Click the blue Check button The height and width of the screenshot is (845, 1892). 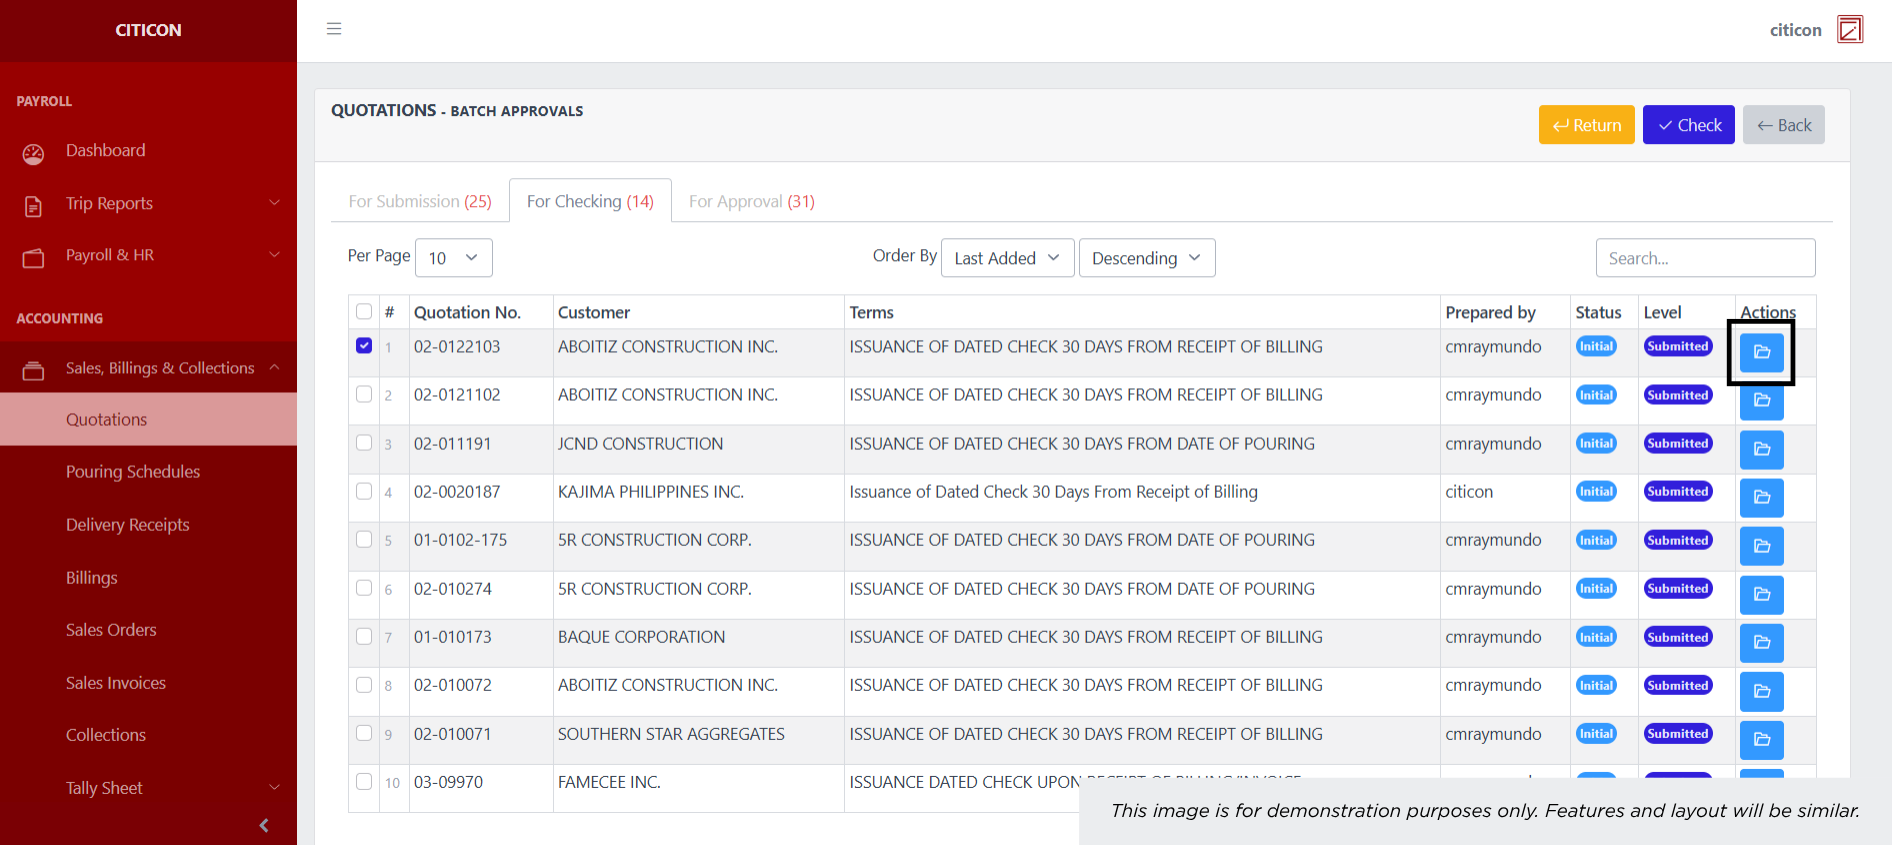tap(1688, 125)
